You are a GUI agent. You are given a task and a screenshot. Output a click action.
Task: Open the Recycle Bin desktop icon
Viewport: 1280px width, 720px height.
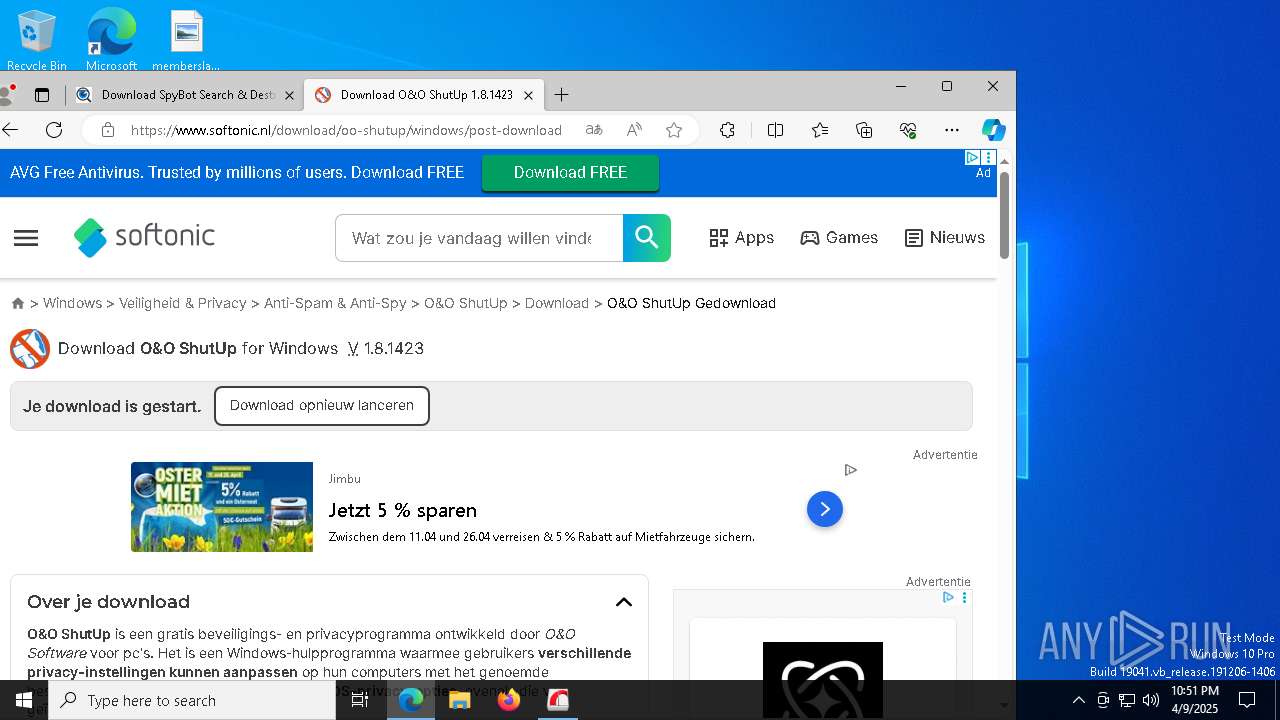[37, 40]
